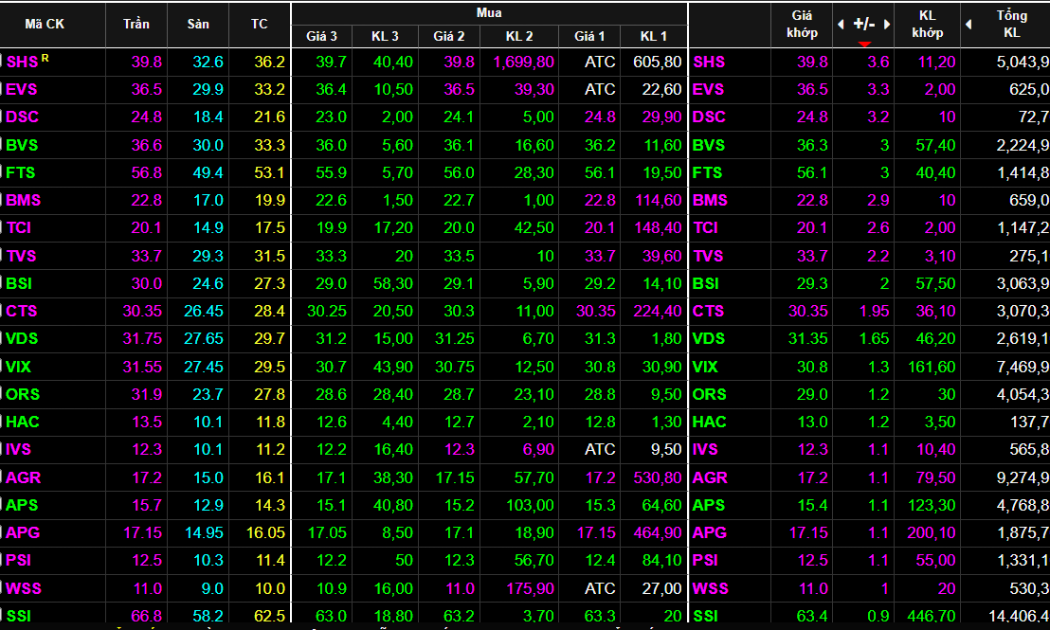Image resolution: width=1050 pixels, height=630 pixels.
Task: Open AGR ticker in the Mã CK column
Action: (x=23, y=477)
